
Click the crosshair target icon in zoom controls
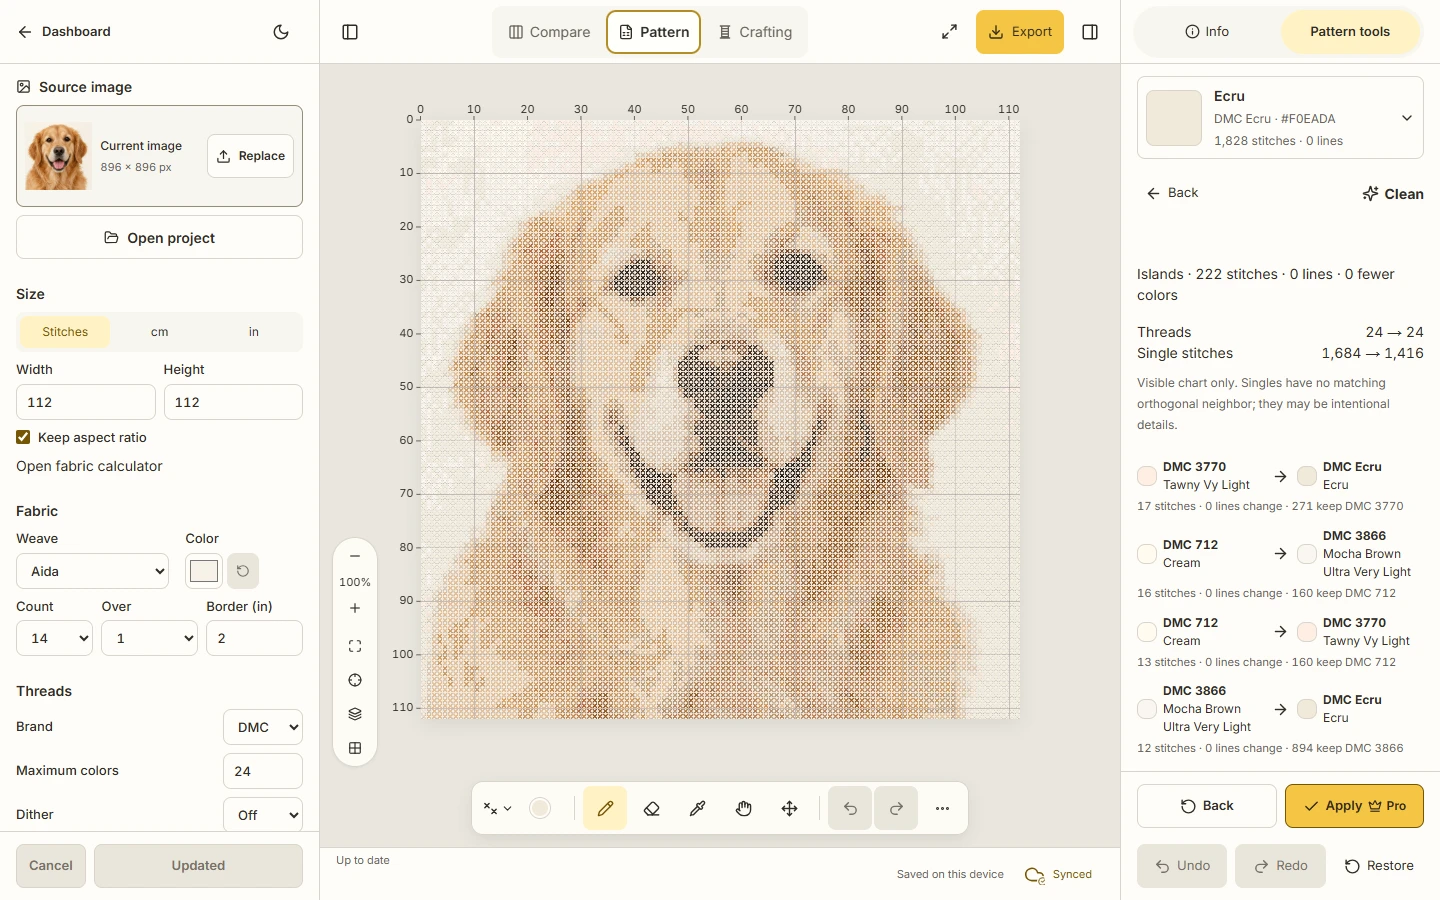point(355,680)
